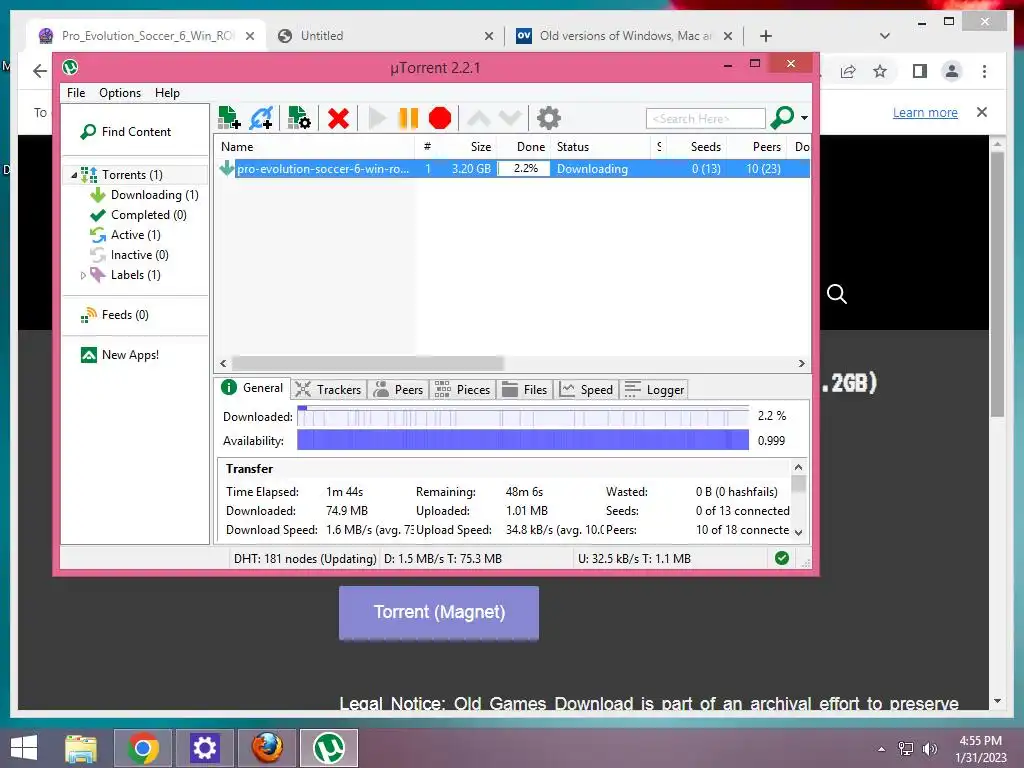Open a new Chrome tab with plus

tap(766, 36)
